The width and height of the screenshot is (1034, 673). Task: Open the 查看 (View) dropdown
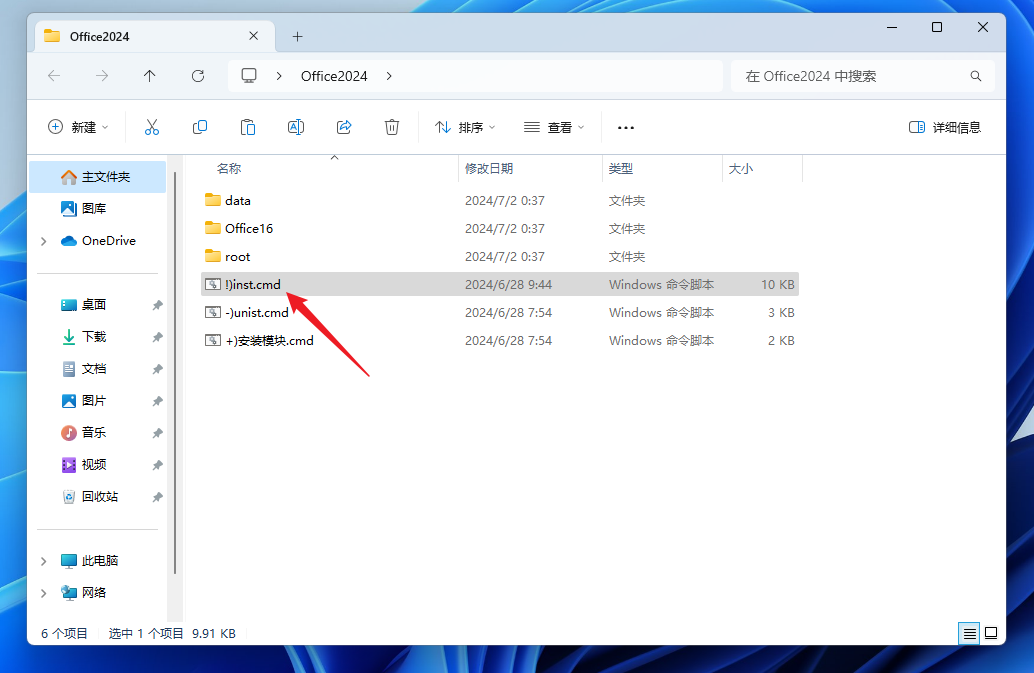(x=554, y=127)
